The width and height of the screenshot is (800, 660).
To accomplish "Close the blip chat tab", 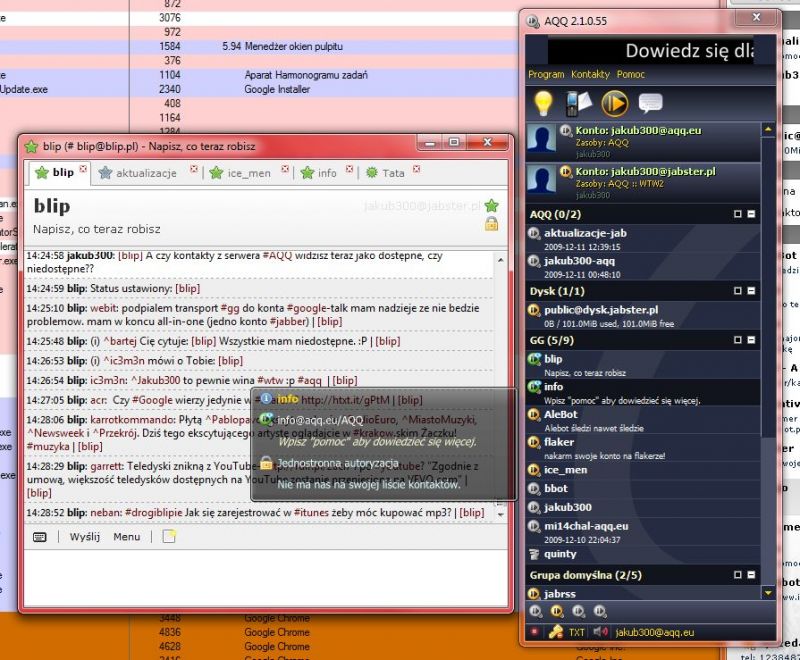I will (83, 168).
